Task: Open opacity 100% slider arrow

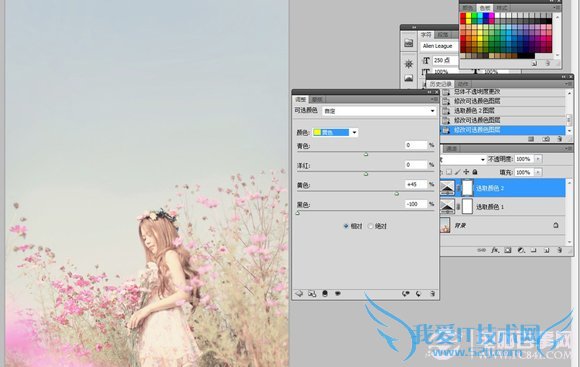Action: click(538, 159)
